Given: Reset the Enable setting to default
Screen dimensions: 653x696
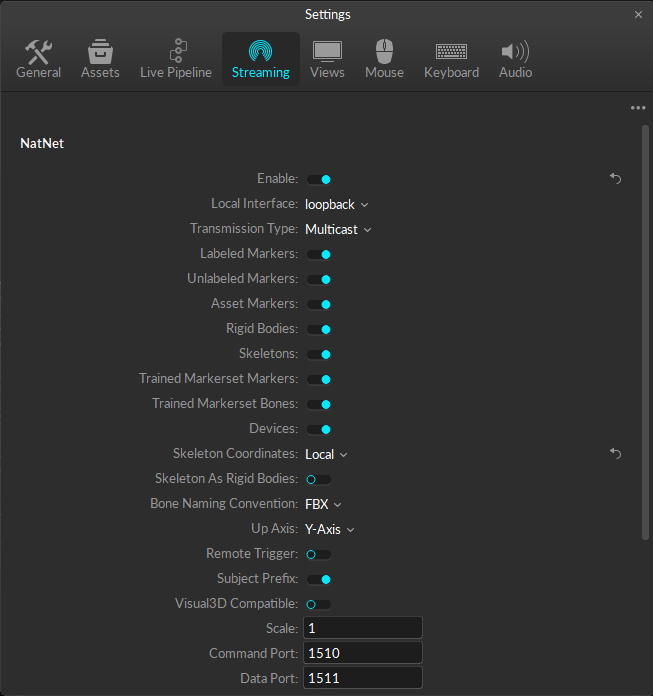Looking at the screenshot, I should coord(616,179).
